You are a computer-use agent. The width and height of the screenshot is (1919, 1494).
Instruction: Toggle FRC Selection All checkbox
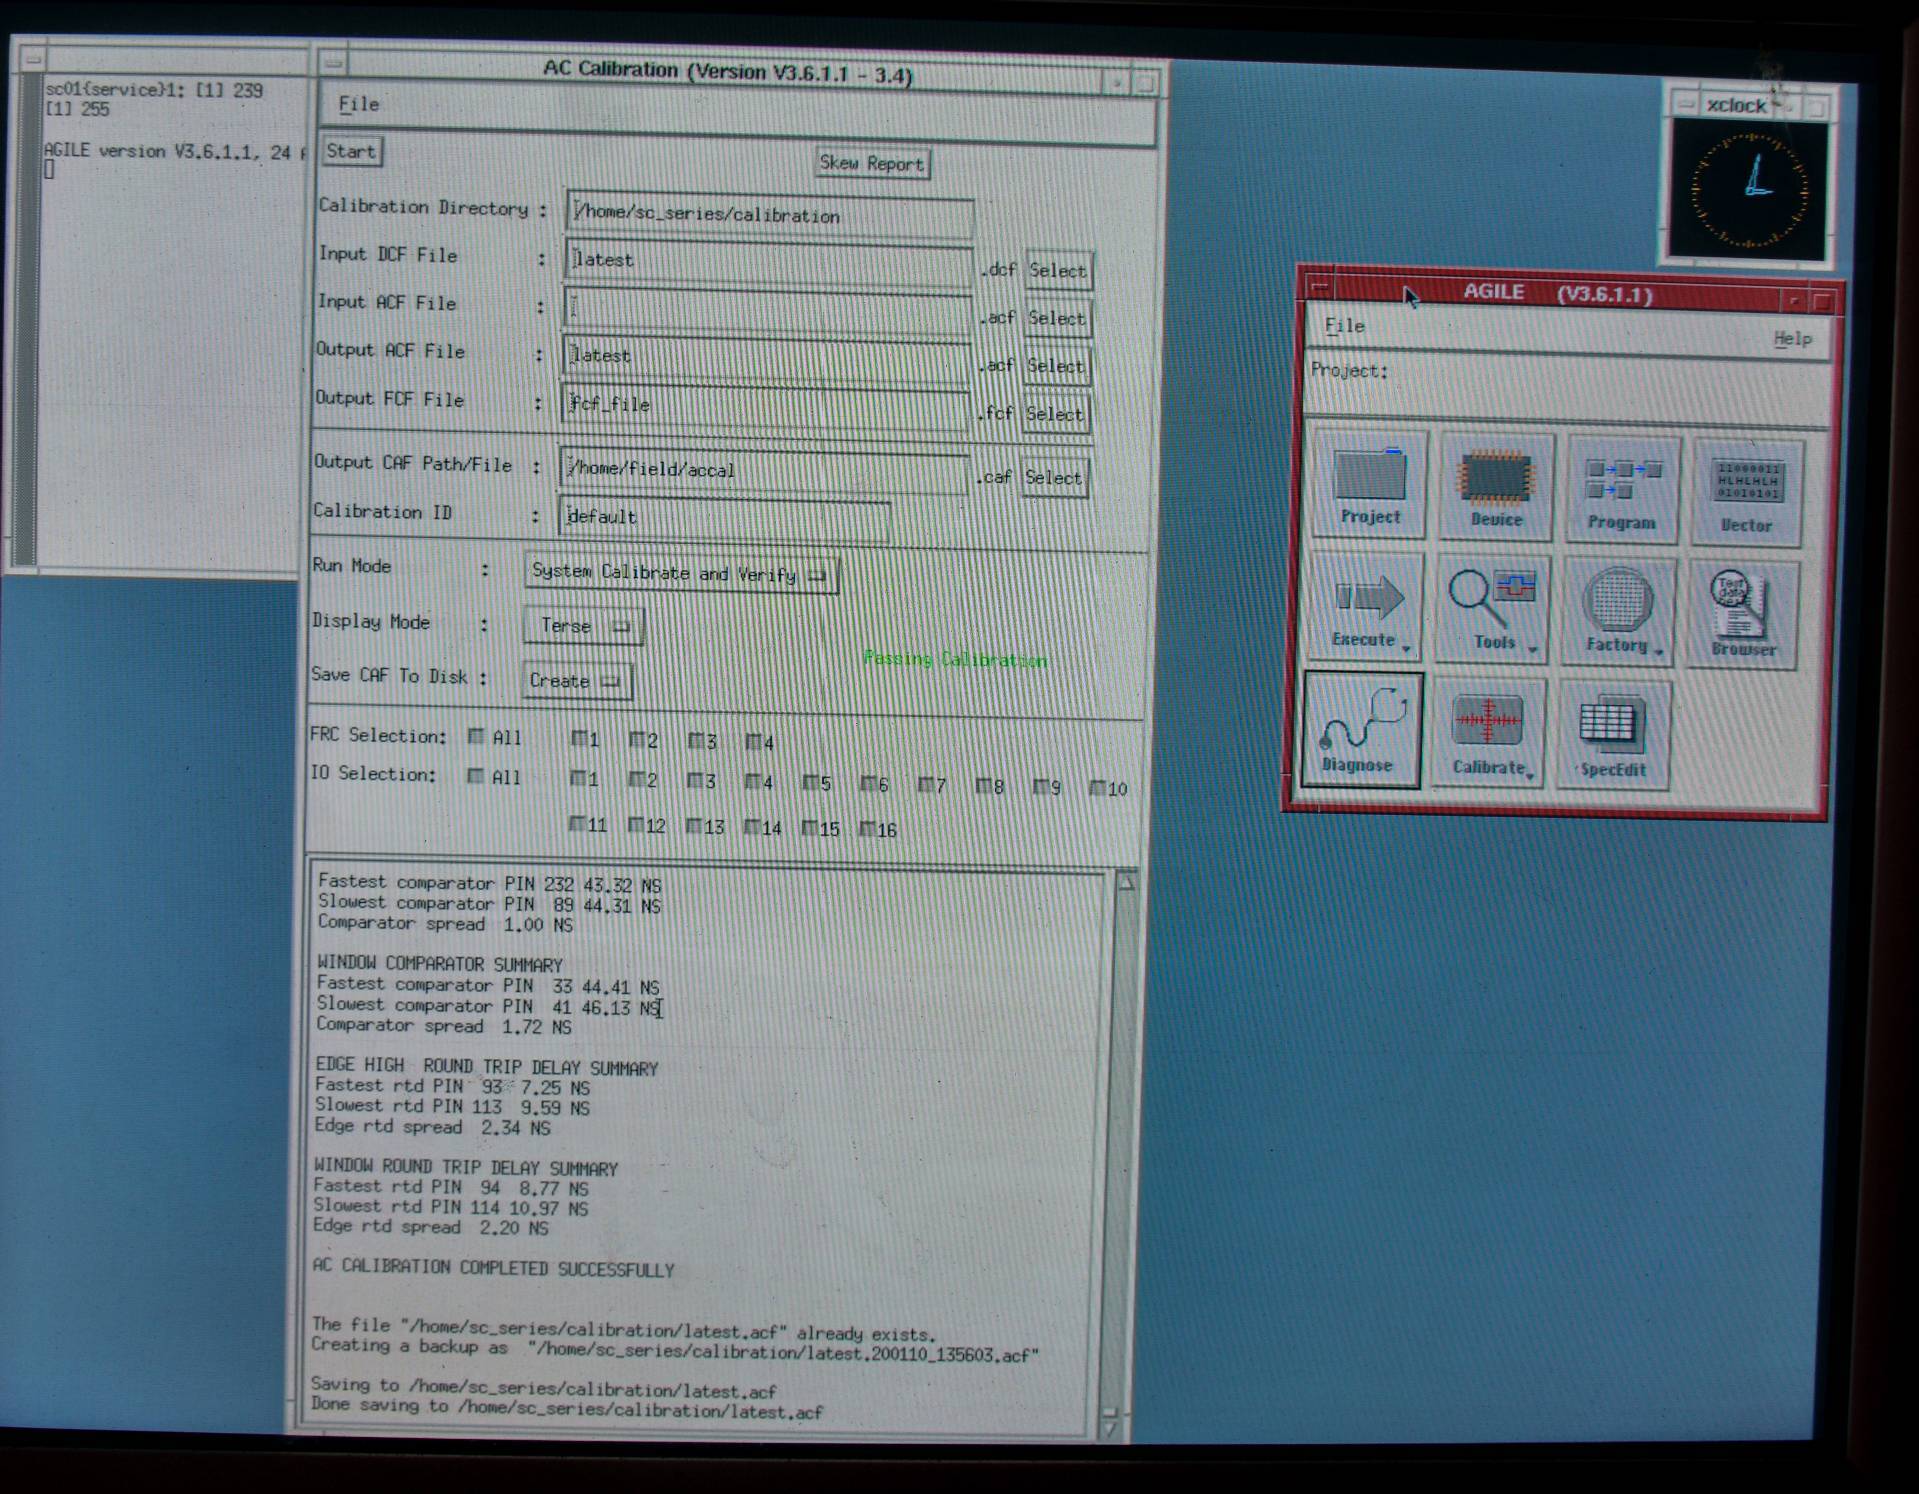pos(477,737)
